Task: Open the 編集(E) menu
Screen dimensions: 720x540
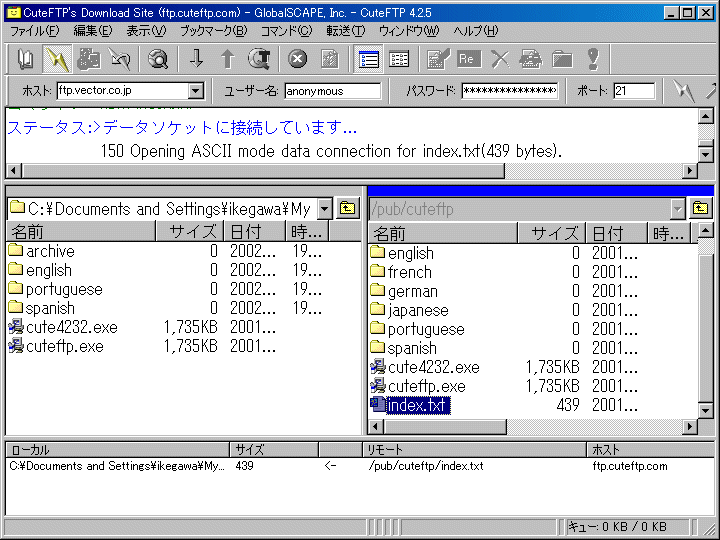Action: point(93,31)
